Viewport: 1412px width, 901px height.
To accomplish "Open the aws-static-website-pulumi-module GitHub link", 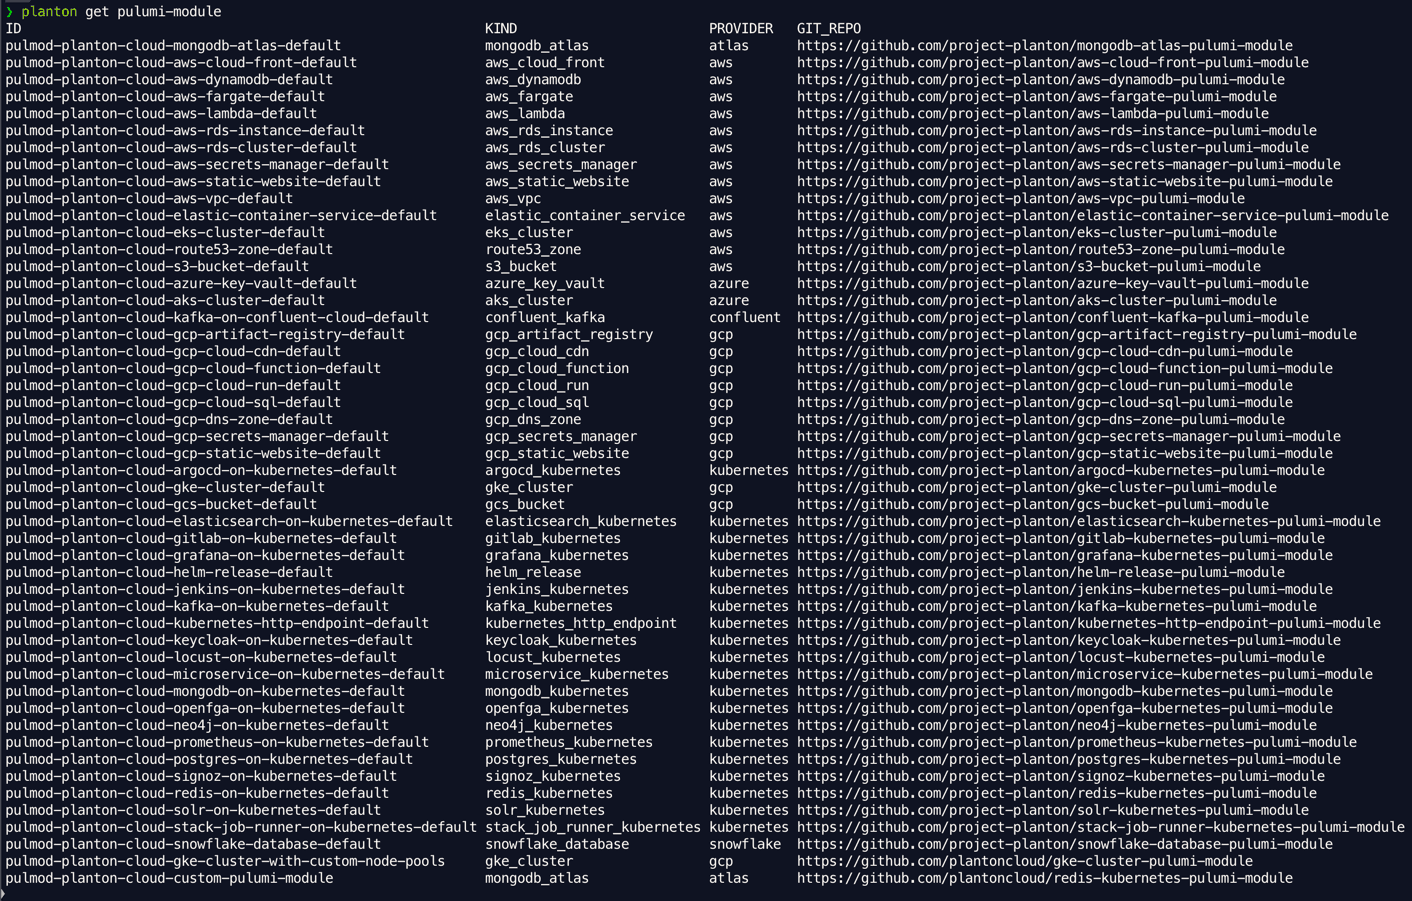I will [x=1065, y=181].
